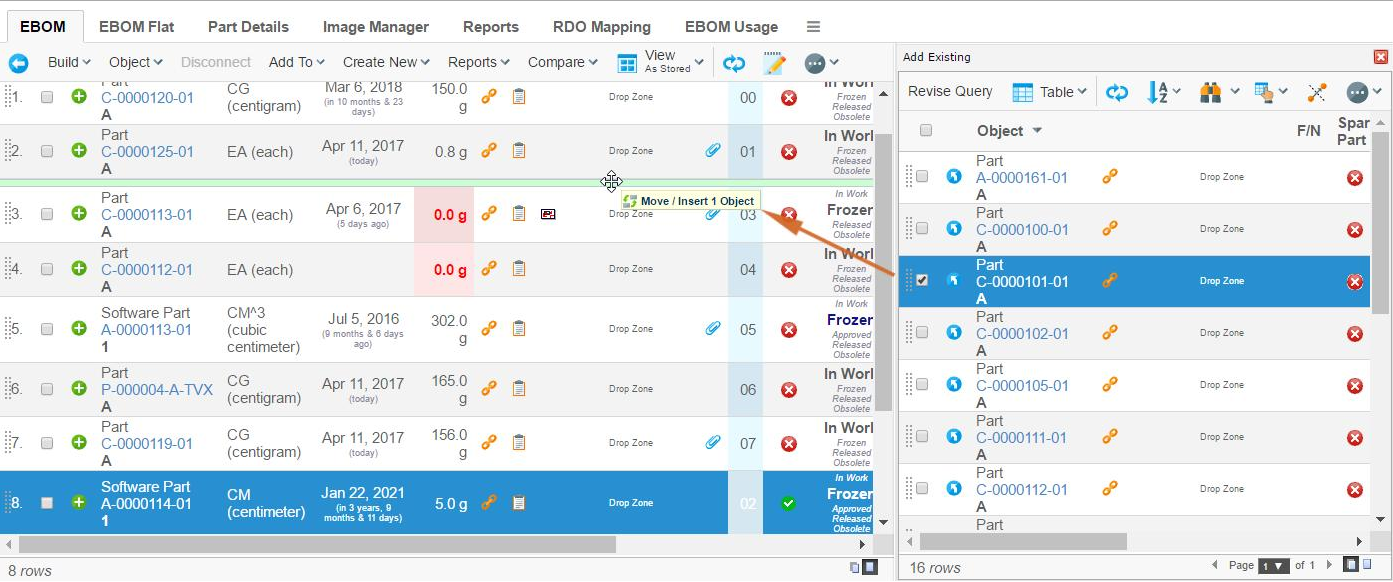Image resolution: width=1393 pixels, height=582 pixels.
Task: Open part link C-0000120-01
Action: pos(147,98)
